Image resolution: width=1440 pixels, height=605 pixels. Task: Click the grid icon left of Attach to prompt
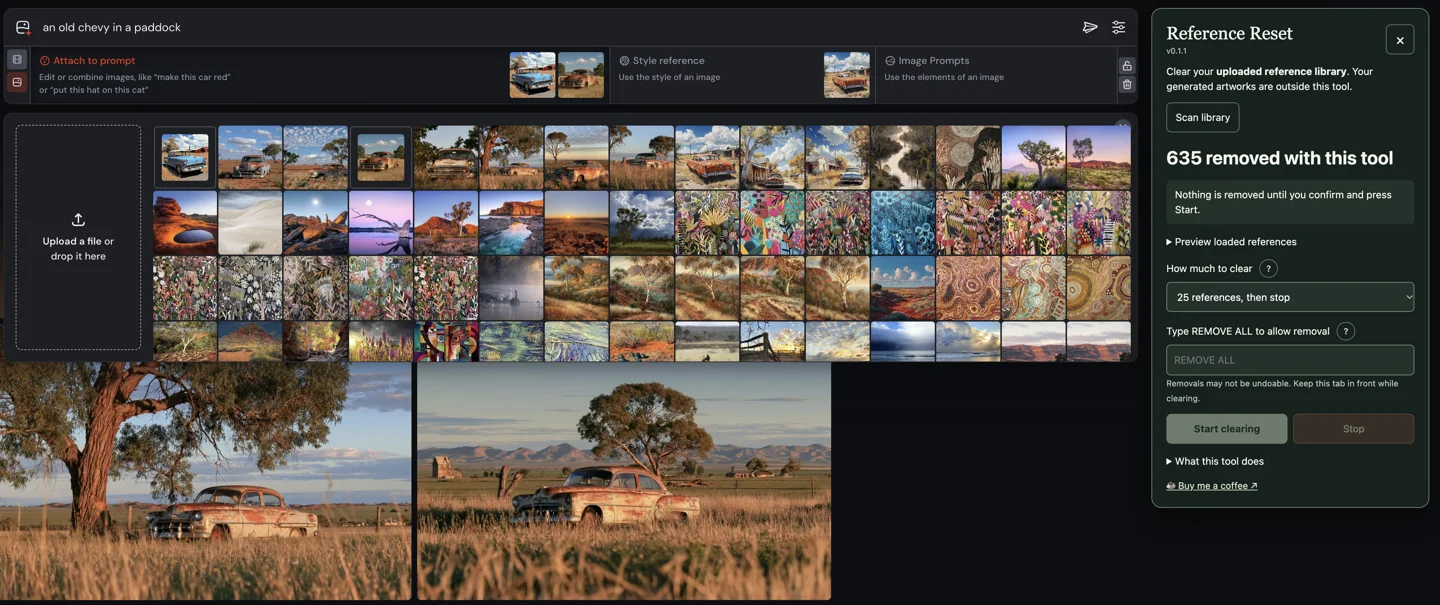click(17, 60)
